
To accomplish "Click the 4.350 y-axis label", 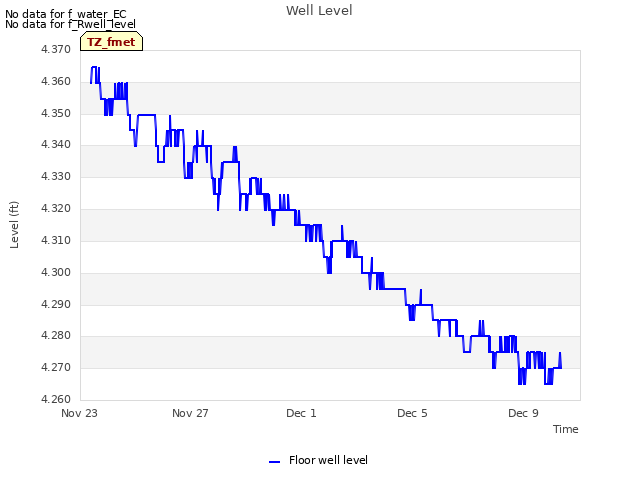I will (x=56, y=113).
